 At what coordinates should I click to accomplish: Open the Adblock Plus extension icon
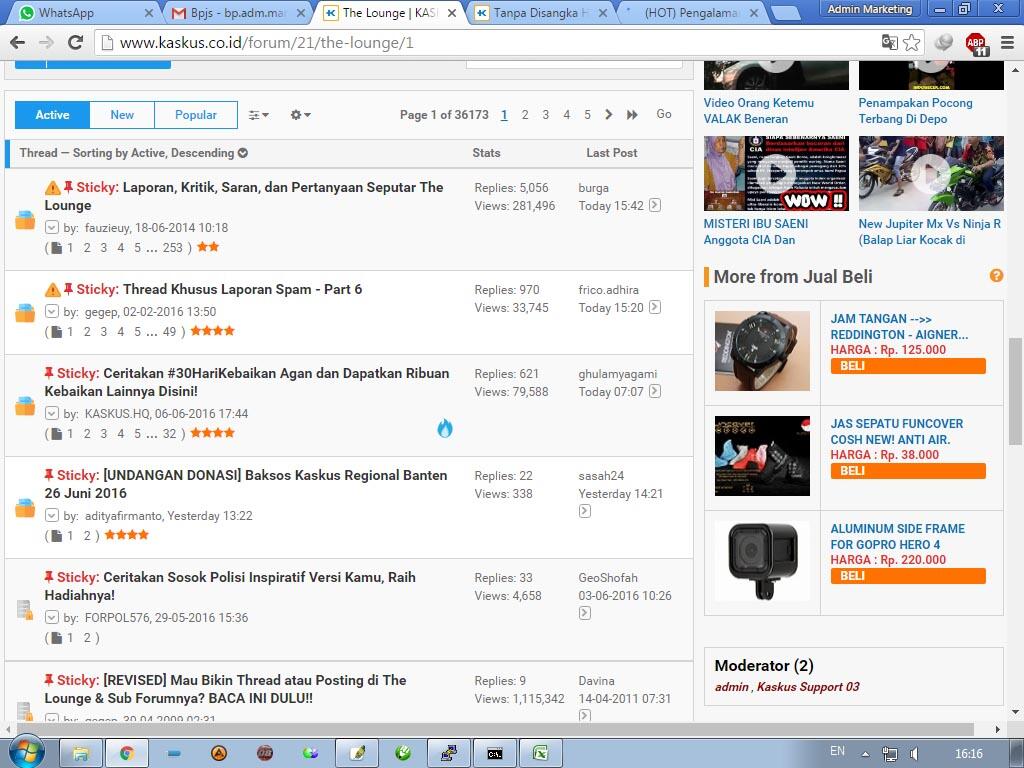pos(976,44)
